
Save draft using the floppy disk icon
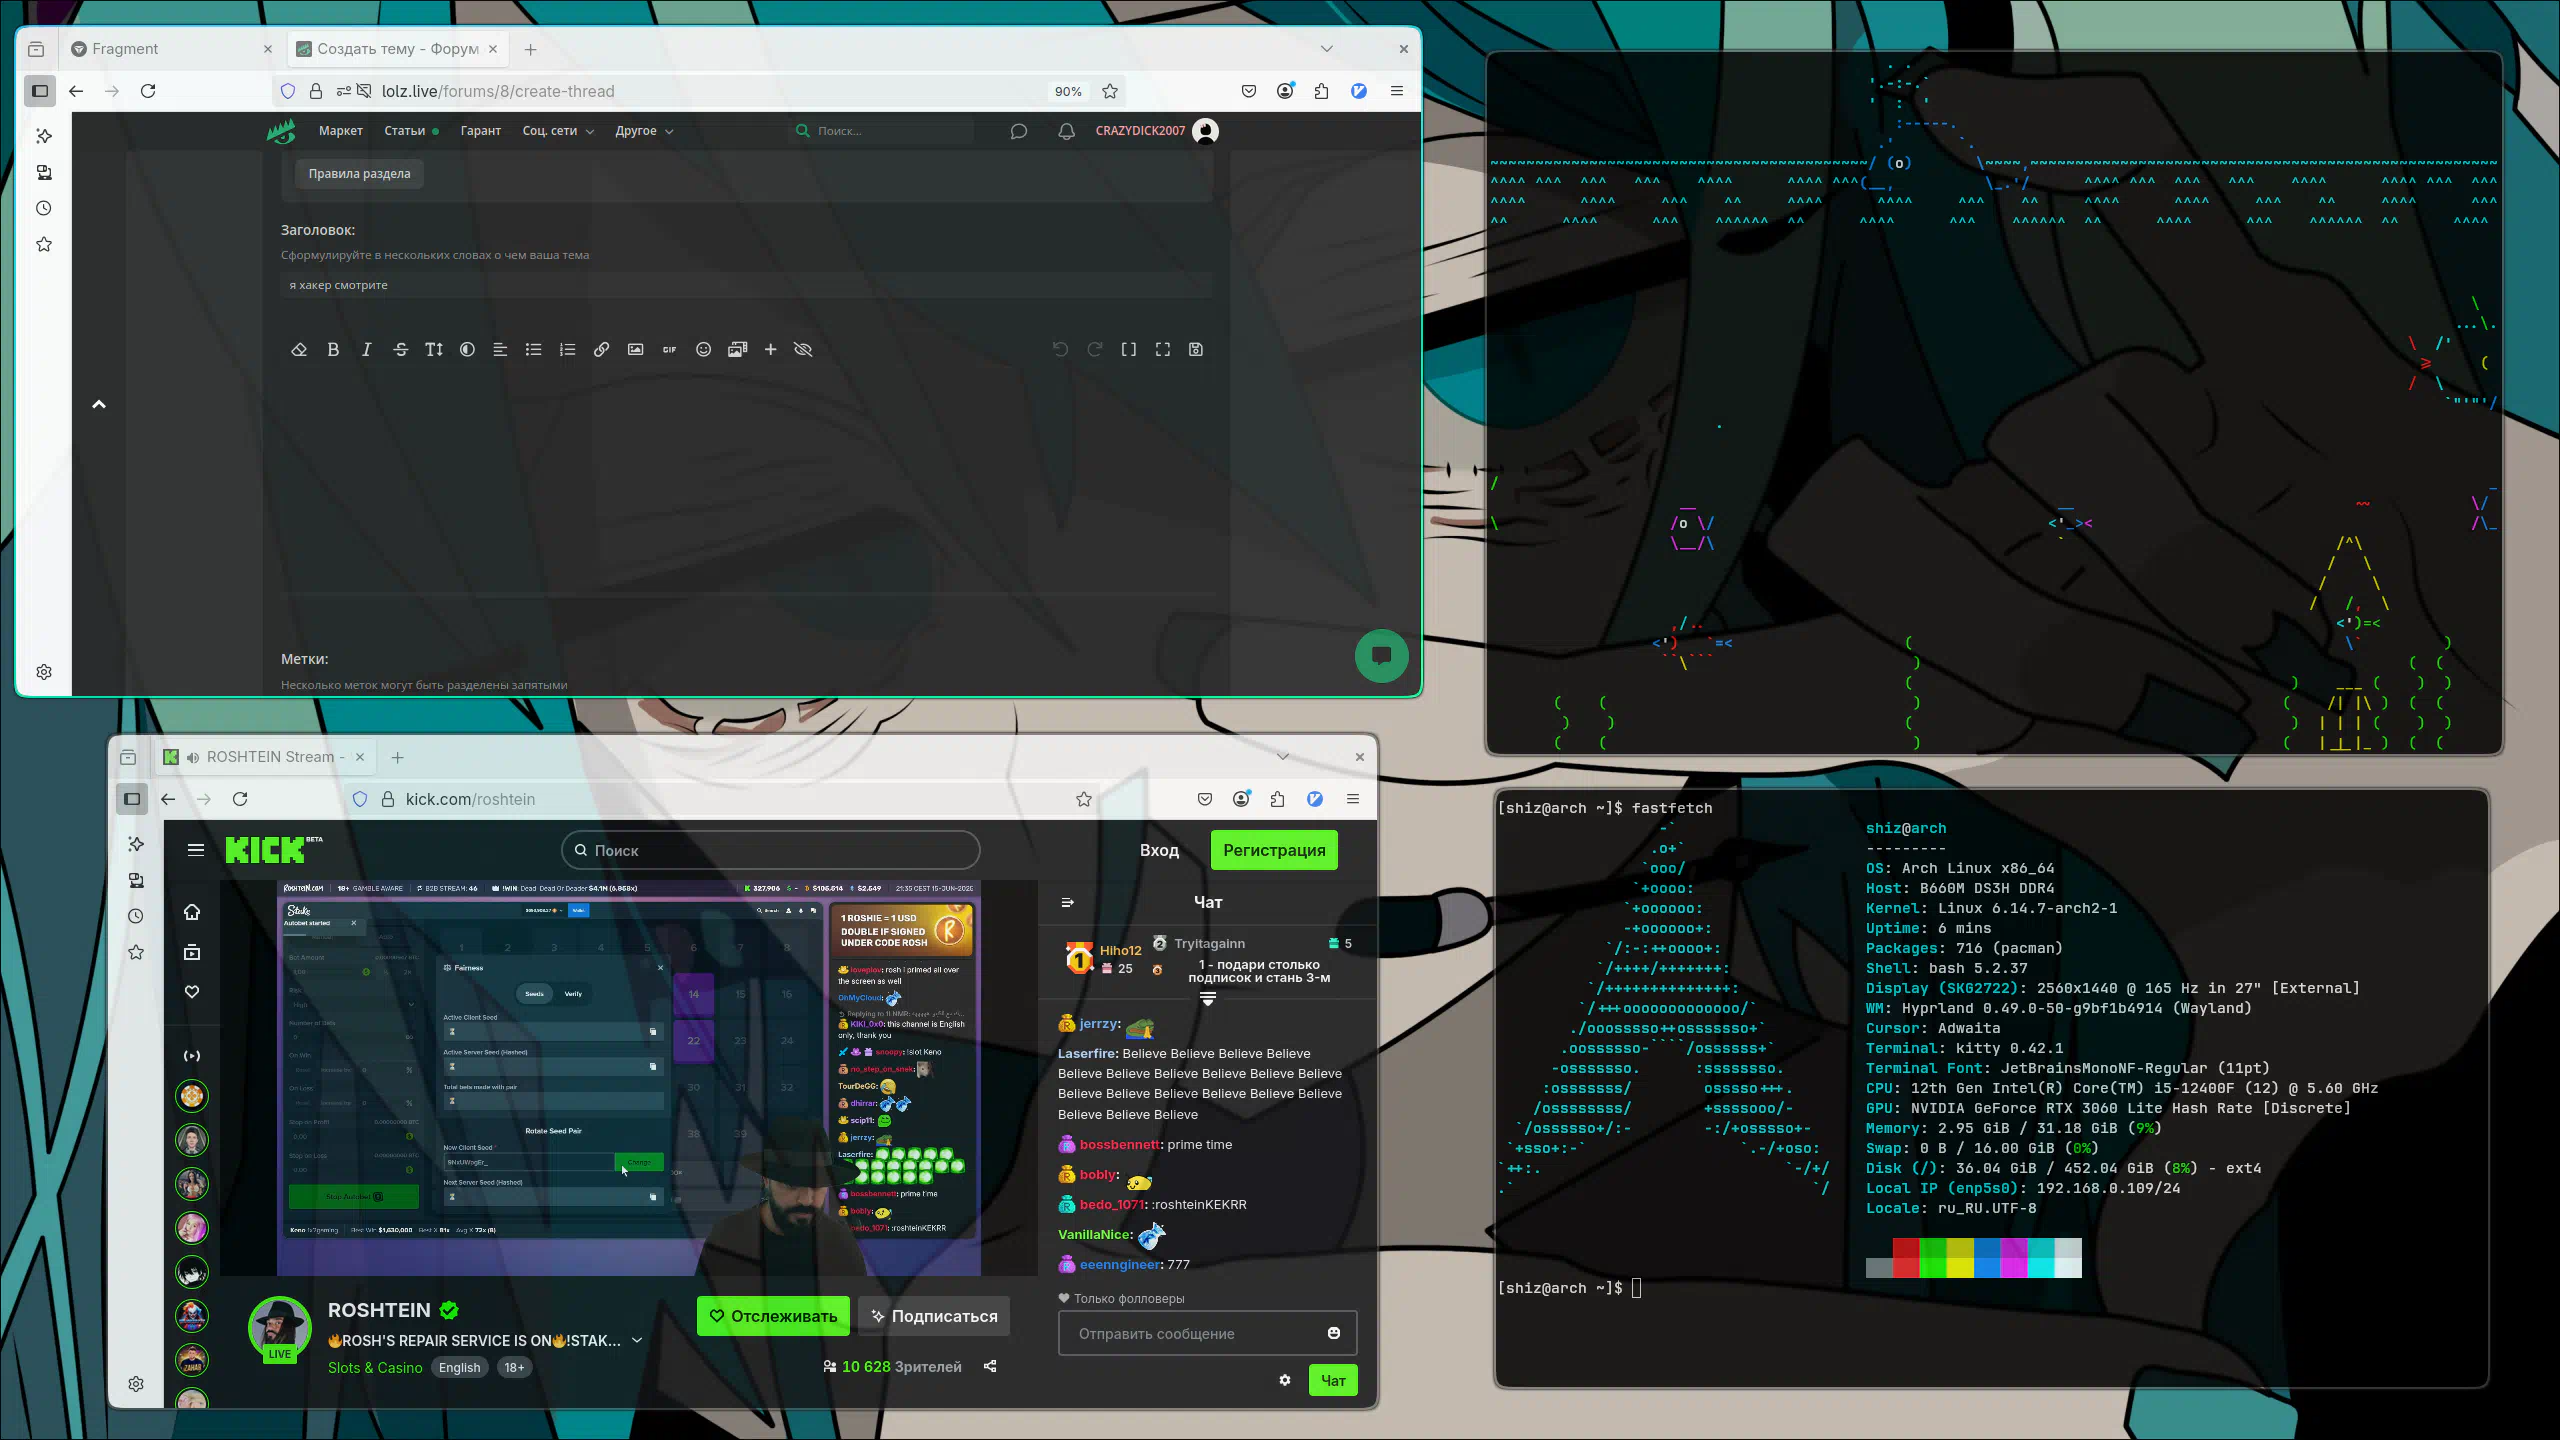point(1196,349)
